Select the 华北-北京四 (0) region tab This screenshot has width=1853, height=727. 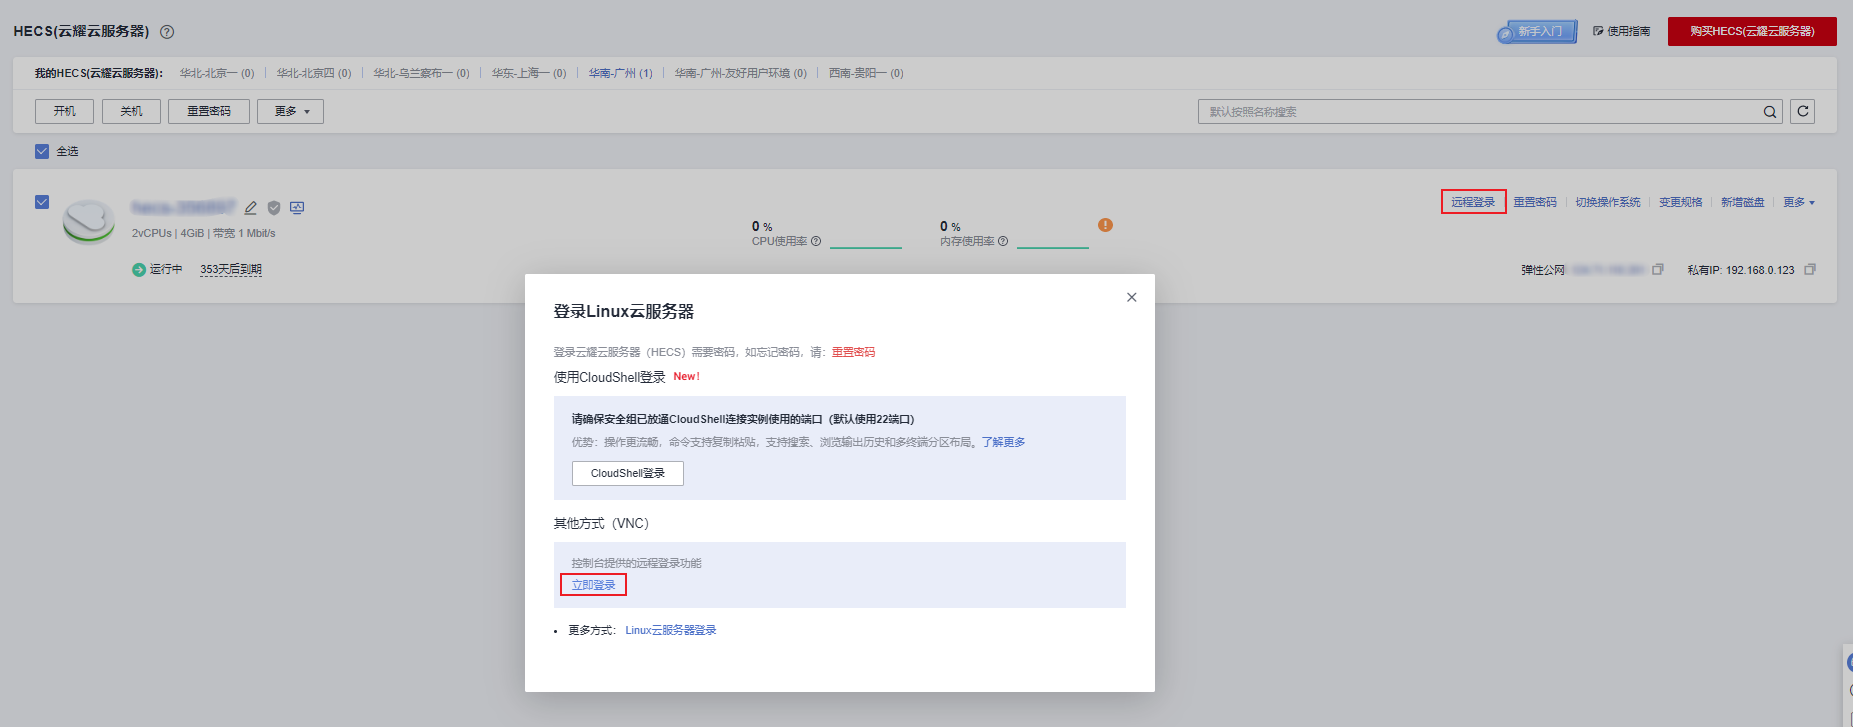314,73
